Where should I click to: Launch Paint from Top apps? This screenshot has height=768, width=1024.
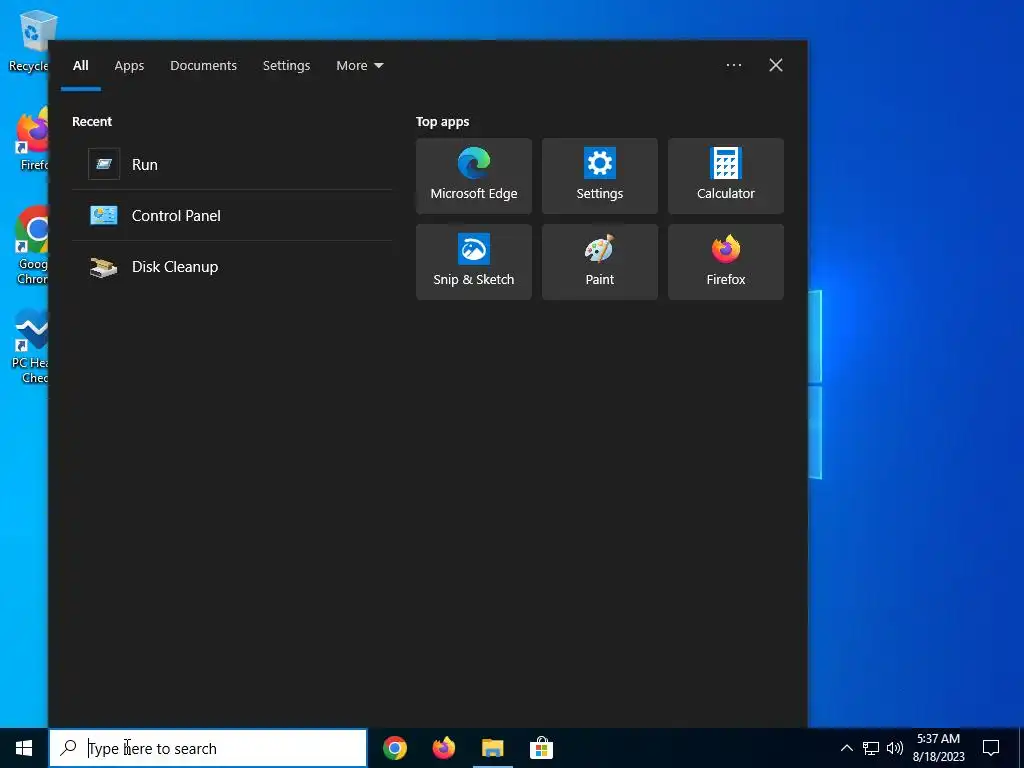[x=600, y=262]
